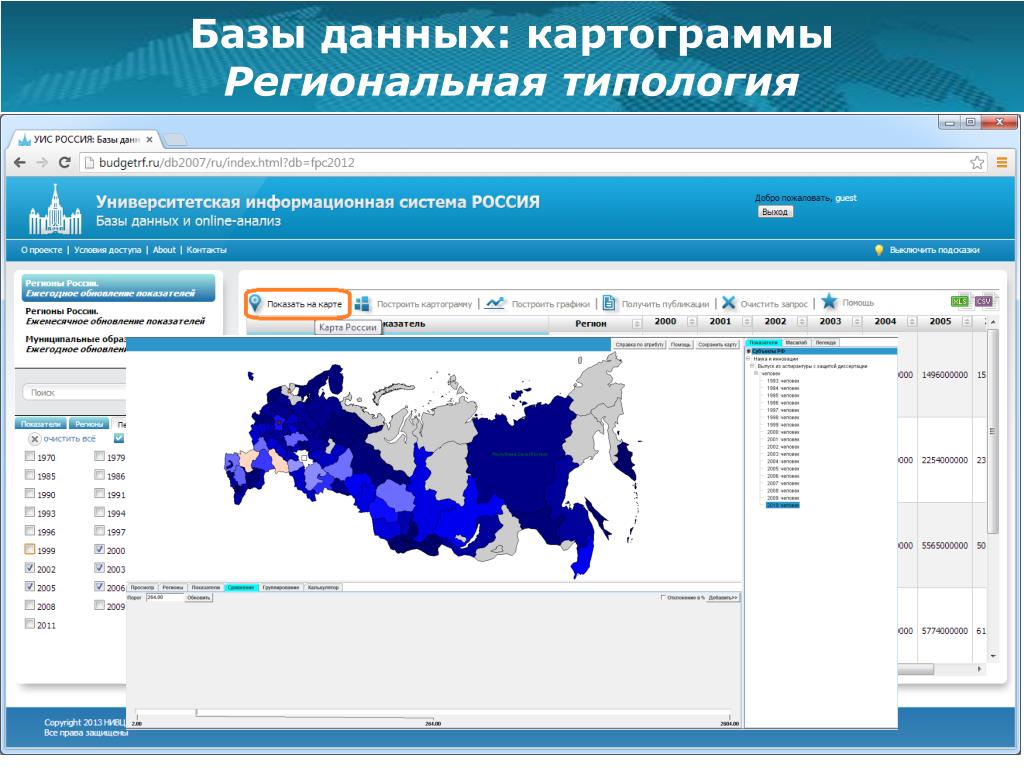Image resolution: width=1024 pixels, height=768 pixels.
Task: Click the Выход button
Action: pyautogui.click(x=775, y=212)
